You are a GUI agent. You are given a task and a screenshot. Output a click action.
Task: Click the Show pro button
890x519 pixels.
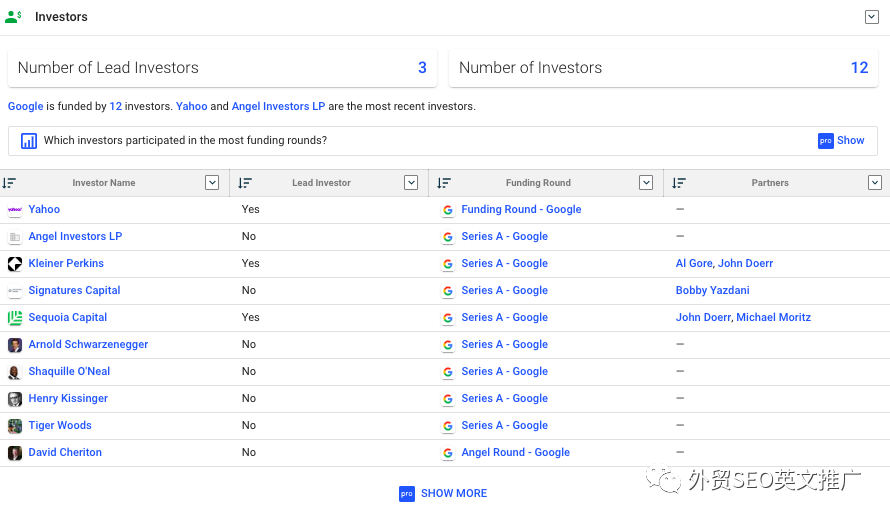[x=841, y=141]
